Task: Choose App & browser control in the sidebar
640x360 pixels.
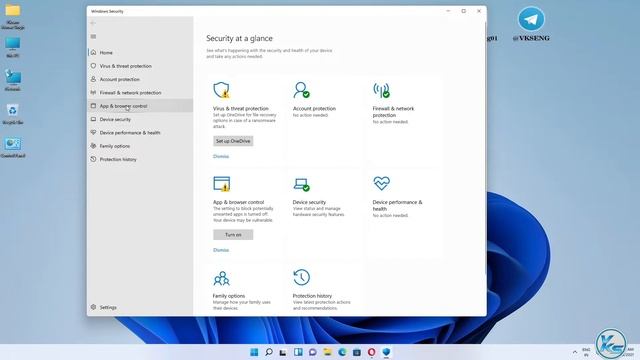Action: (140, 106)
